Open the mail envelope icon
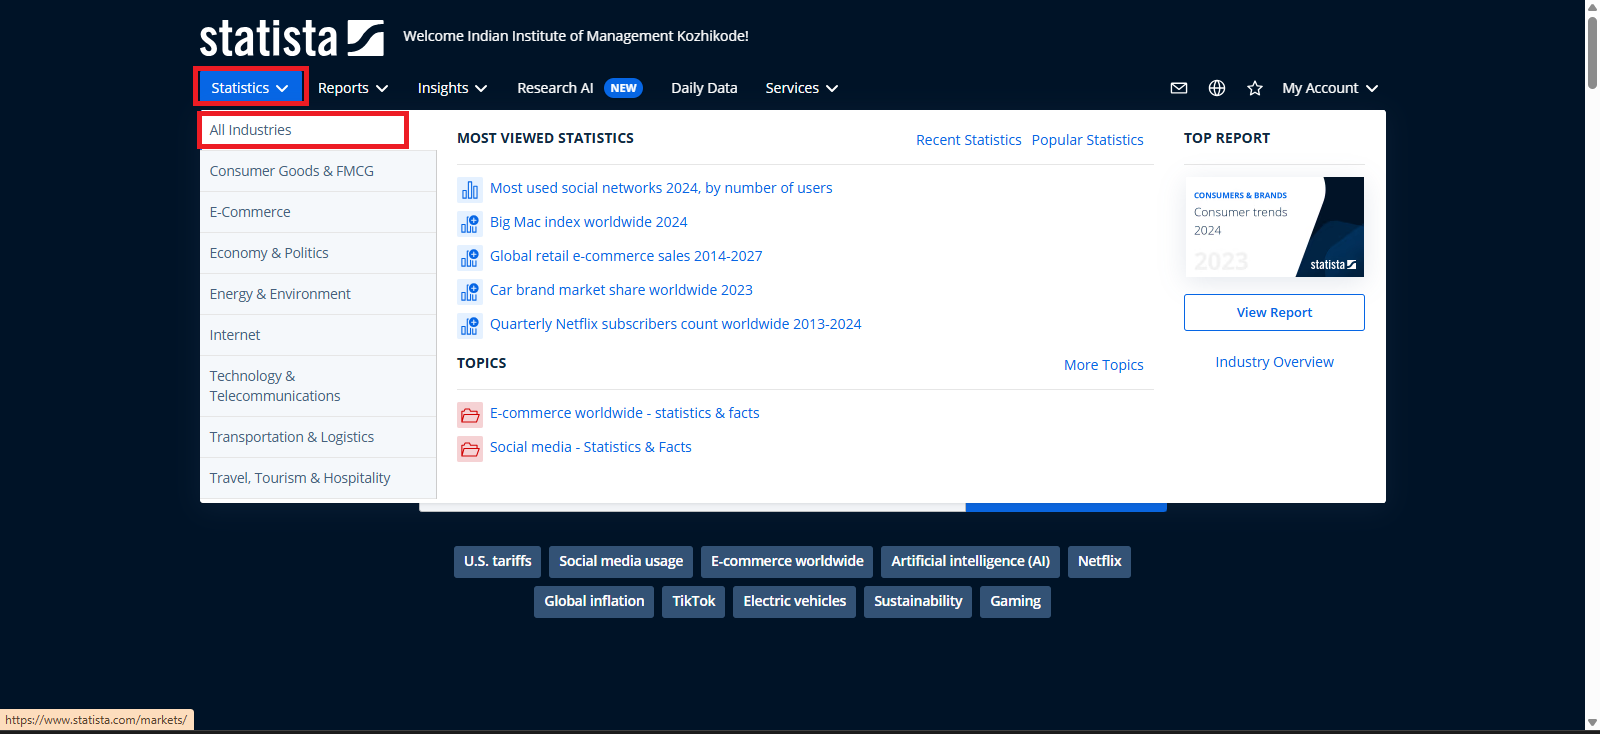Viewport: 1600px width, 734px height. coord(1179,88)
